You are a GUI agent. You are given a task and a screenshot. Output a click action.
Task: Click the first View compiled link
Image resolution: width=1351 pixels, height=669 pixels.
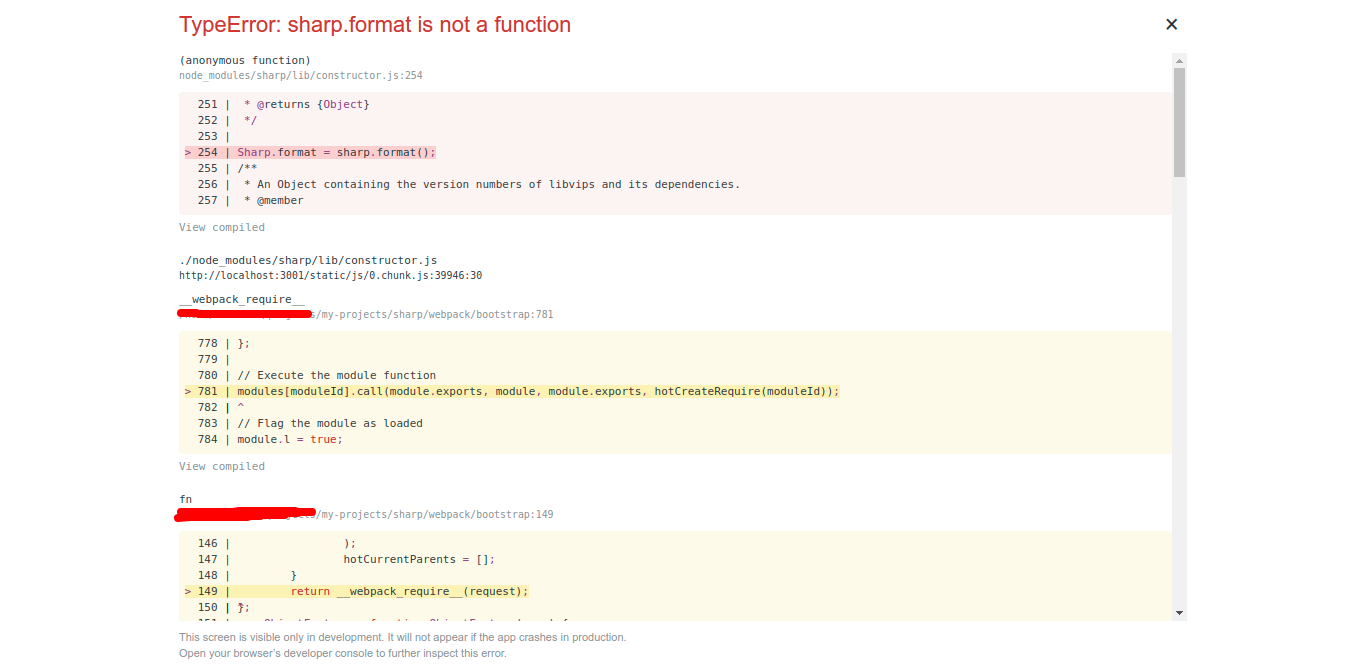(x=221, y=227)
